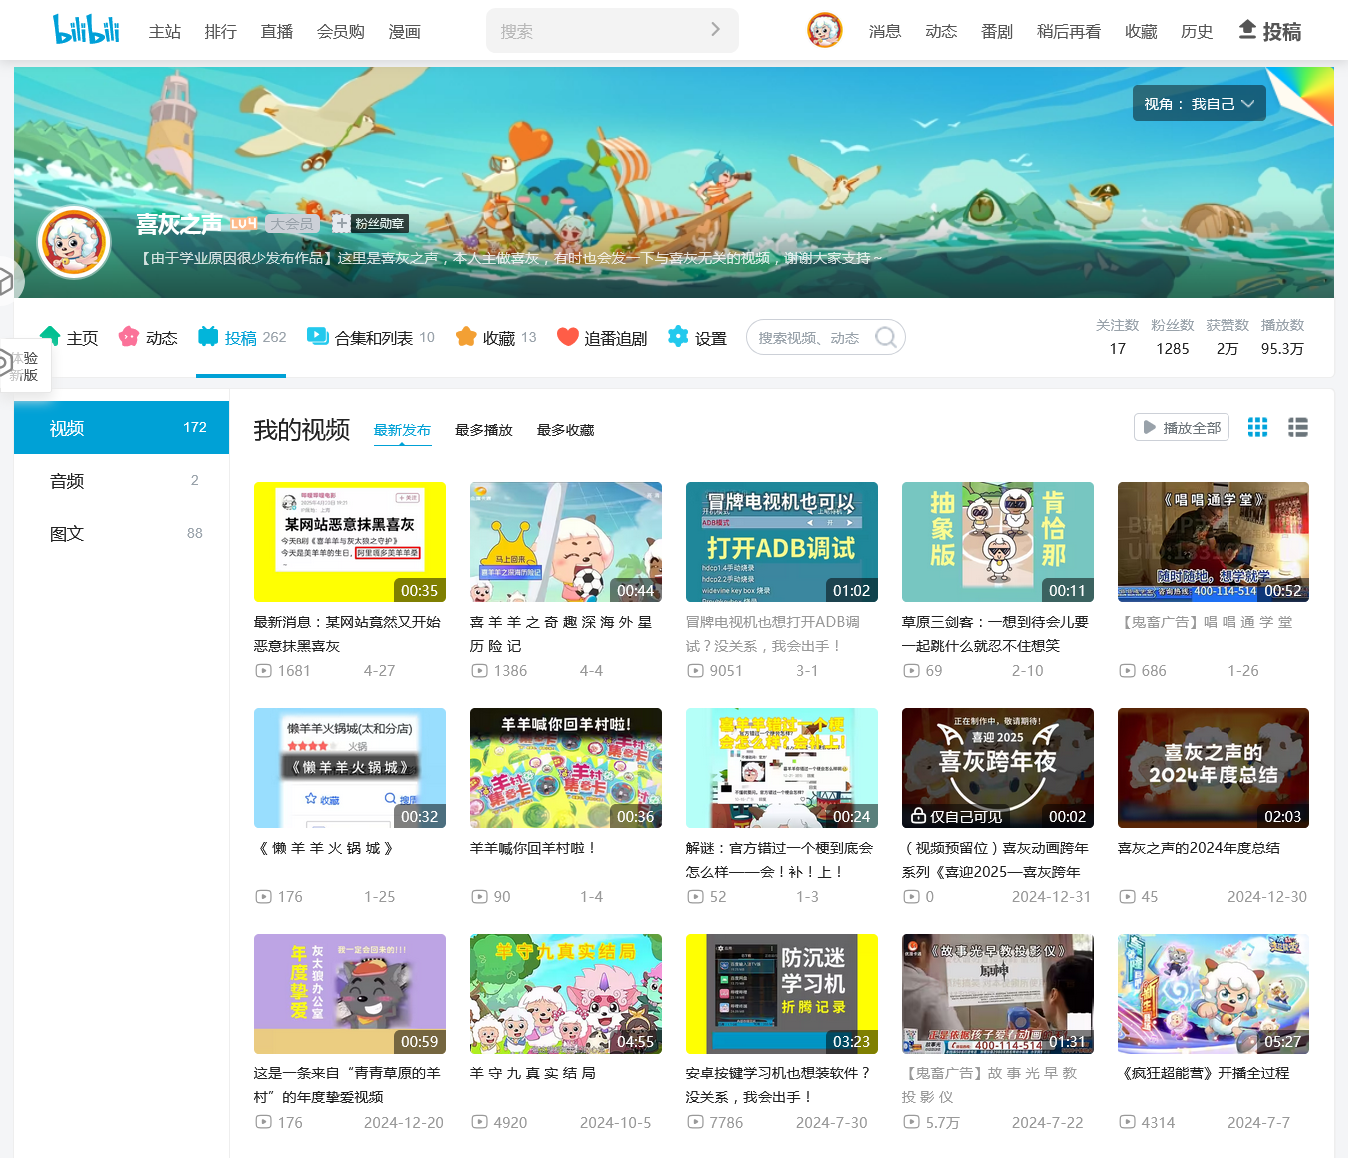Click the upload 投稿 button
Screen dimensions: 1348x1158
tap(1270, 31)
